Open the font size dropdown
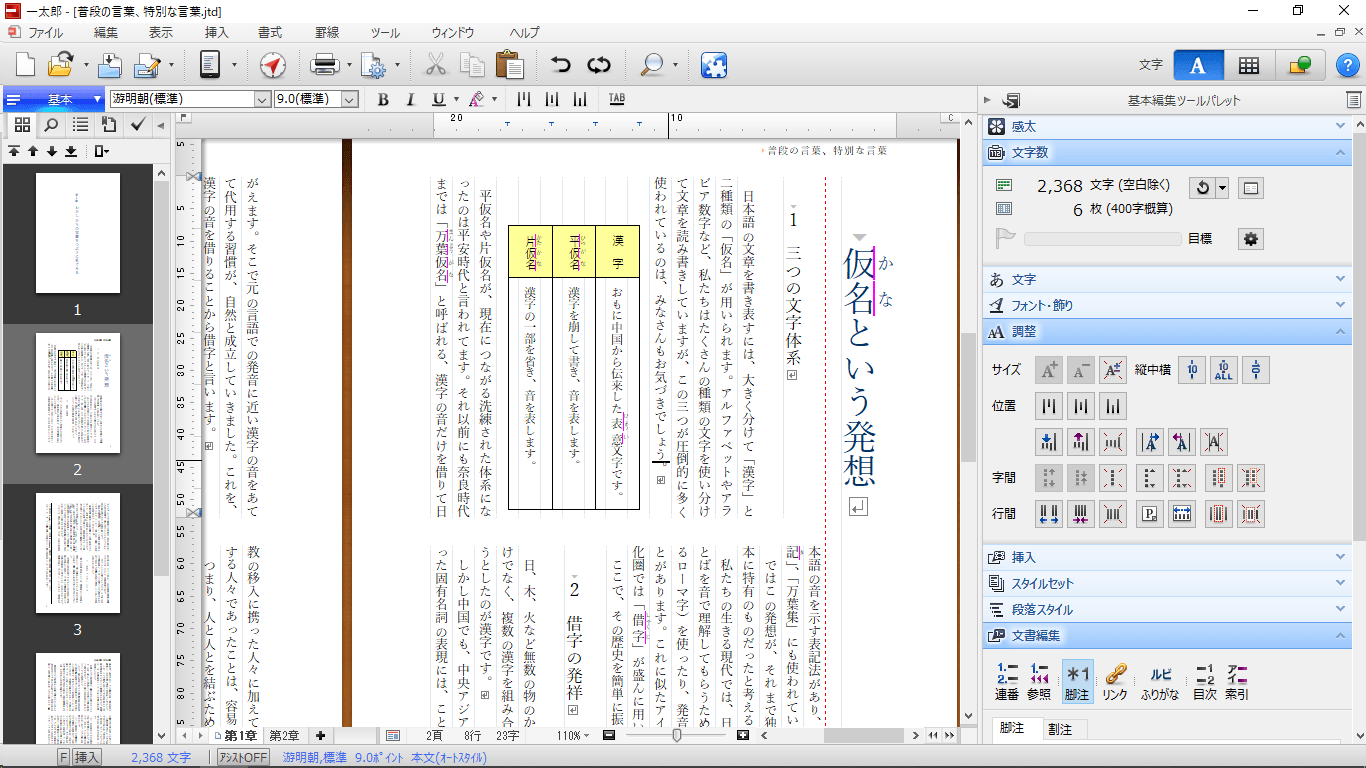 click(x=350, y=99)
